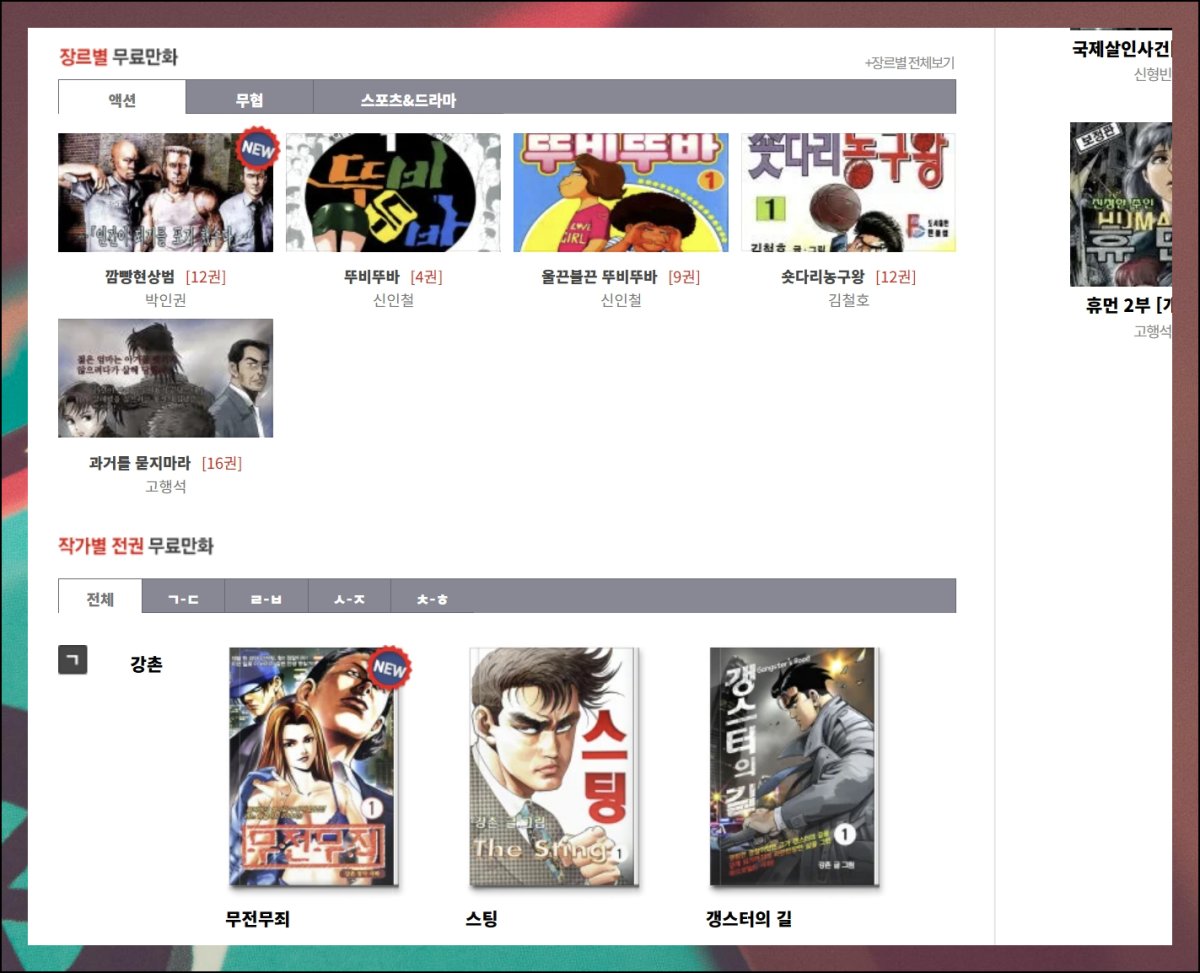Viewport: 1200px width, 973px height.
Task: Open 국제살인사건 title in sidebar
Action: pyautogui.click(x=1121, y=48)
